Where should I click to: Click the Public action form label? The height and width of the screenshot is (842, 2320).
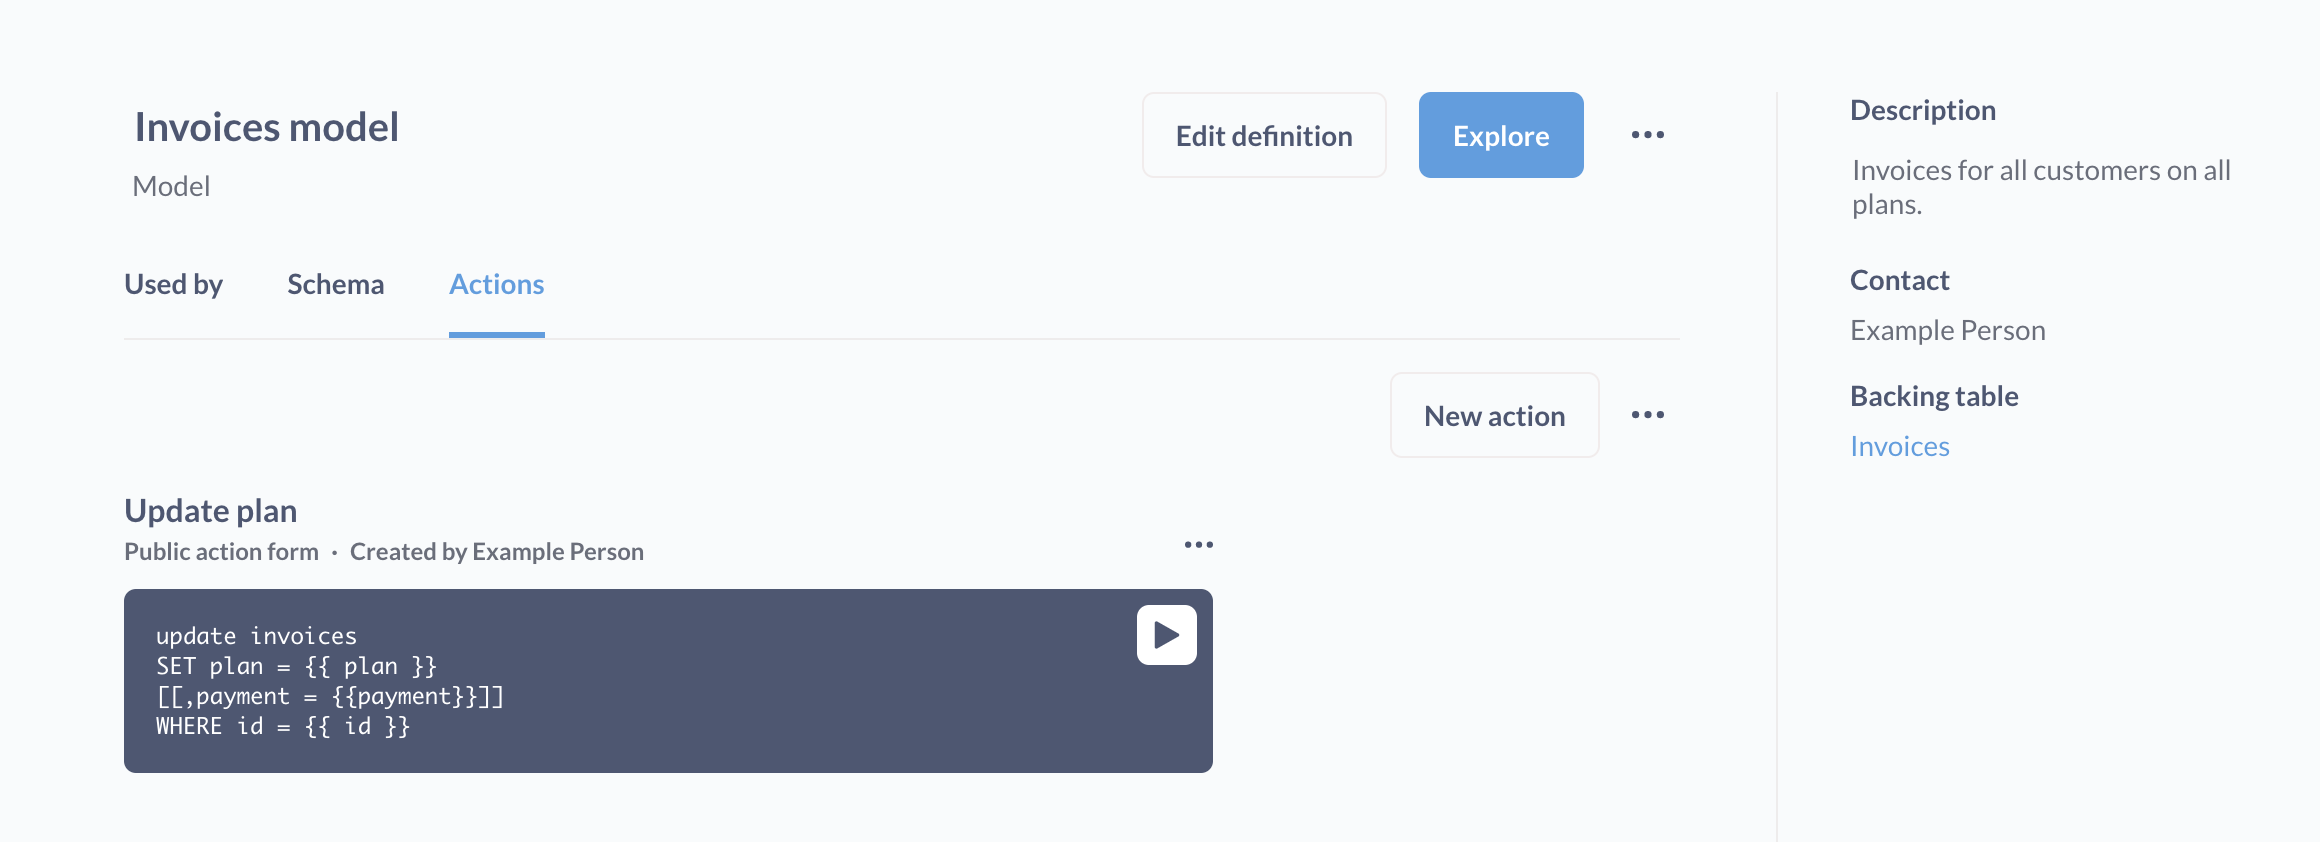point(221,551)
